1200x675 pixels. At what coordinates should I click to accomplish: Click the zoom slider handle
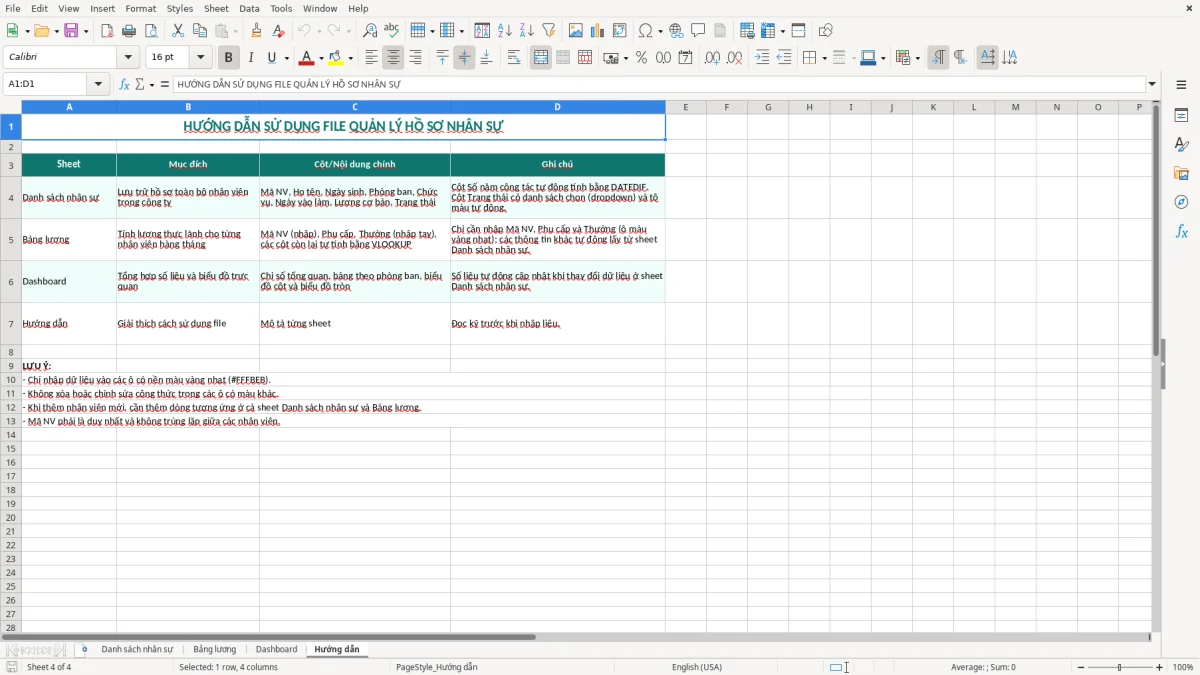point(1120,667)
